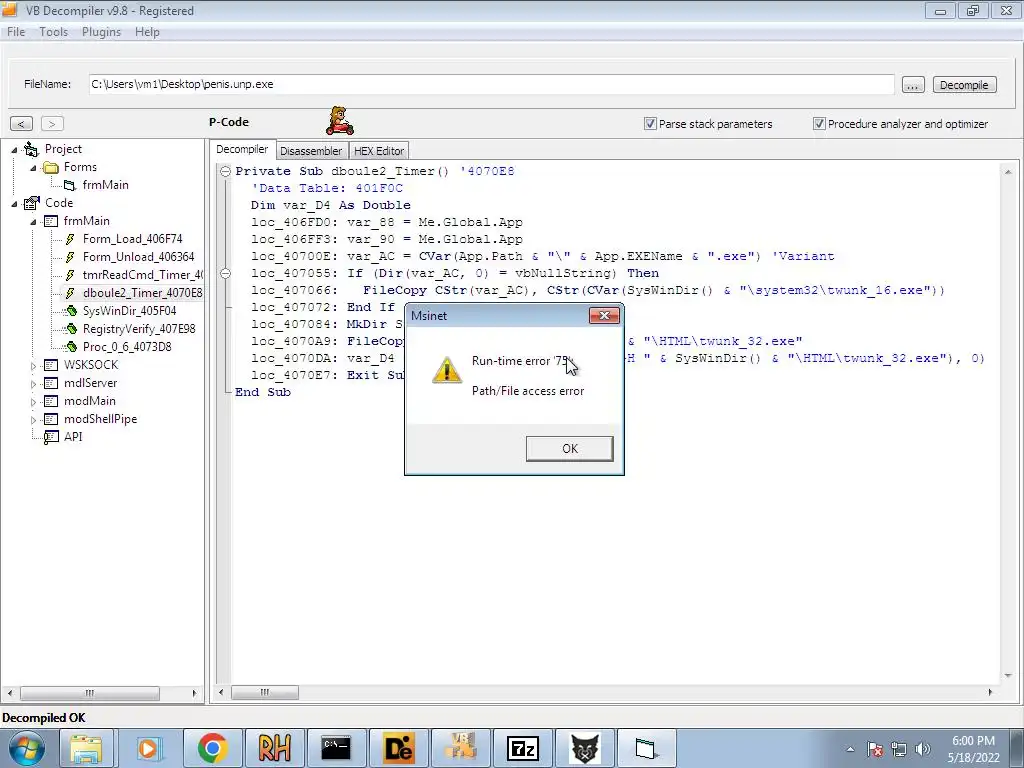The image size is (1024, 768).
Task: Click the Proc_0_6_4073D8 function icon
Action: click(71, 347)
